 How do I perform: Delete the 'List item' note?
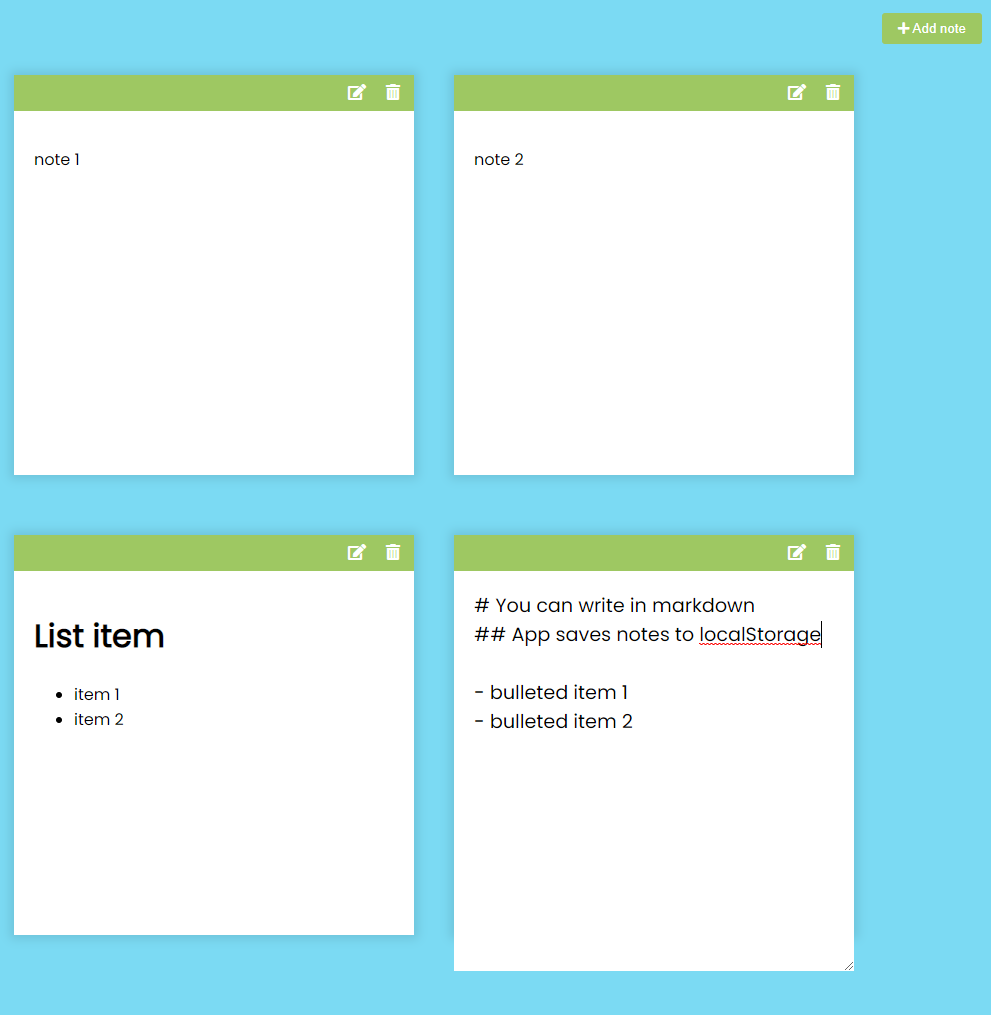pos(393,552)
